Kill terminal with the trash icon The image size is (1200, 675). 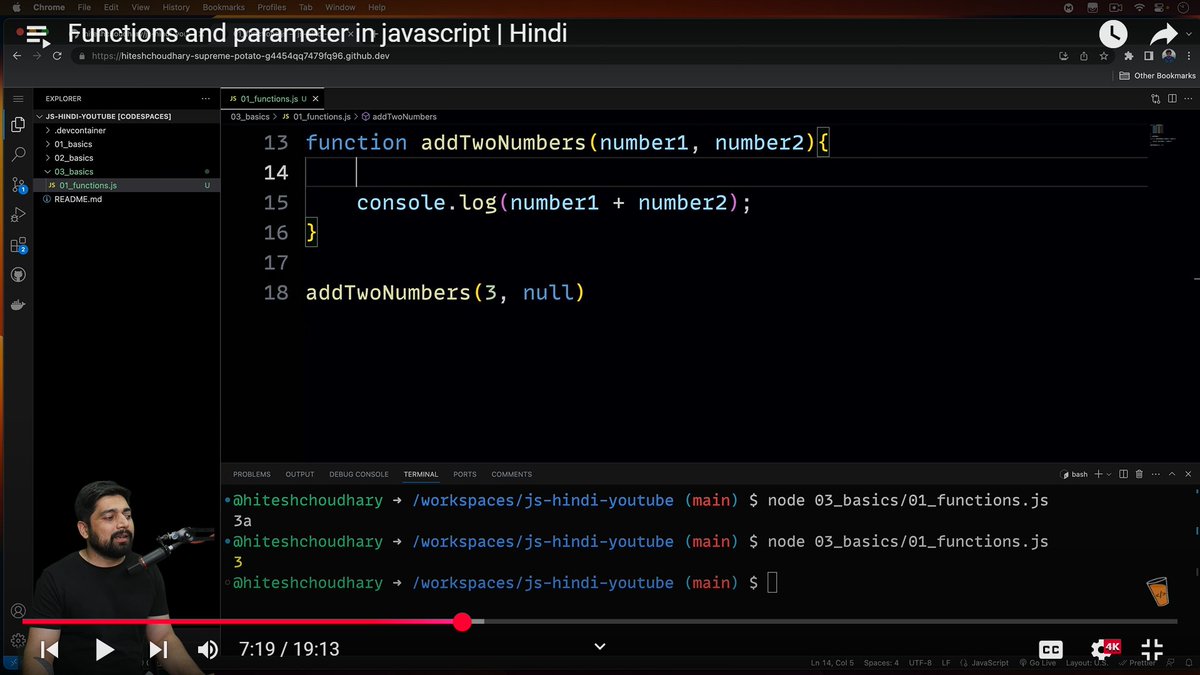[x=1138, y=474]
